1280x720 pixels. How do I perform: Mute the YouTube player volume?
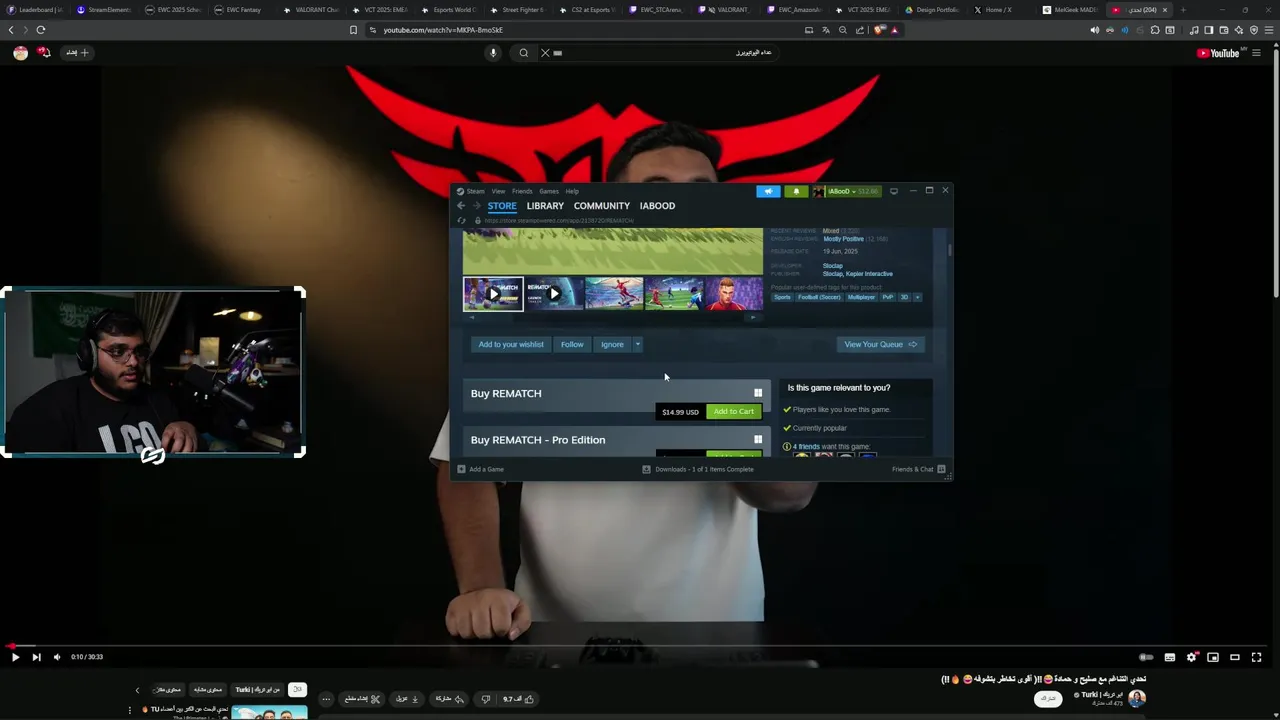[57, 657]
